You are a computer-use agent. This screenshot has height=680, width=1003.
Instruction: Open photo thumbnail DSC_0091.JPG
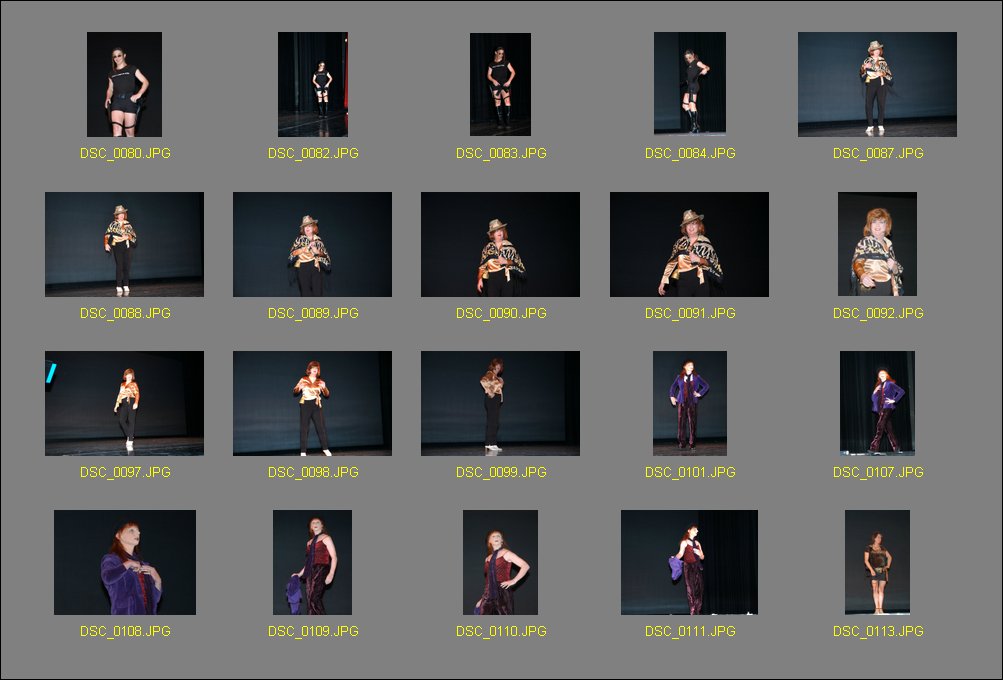point(689,244)
